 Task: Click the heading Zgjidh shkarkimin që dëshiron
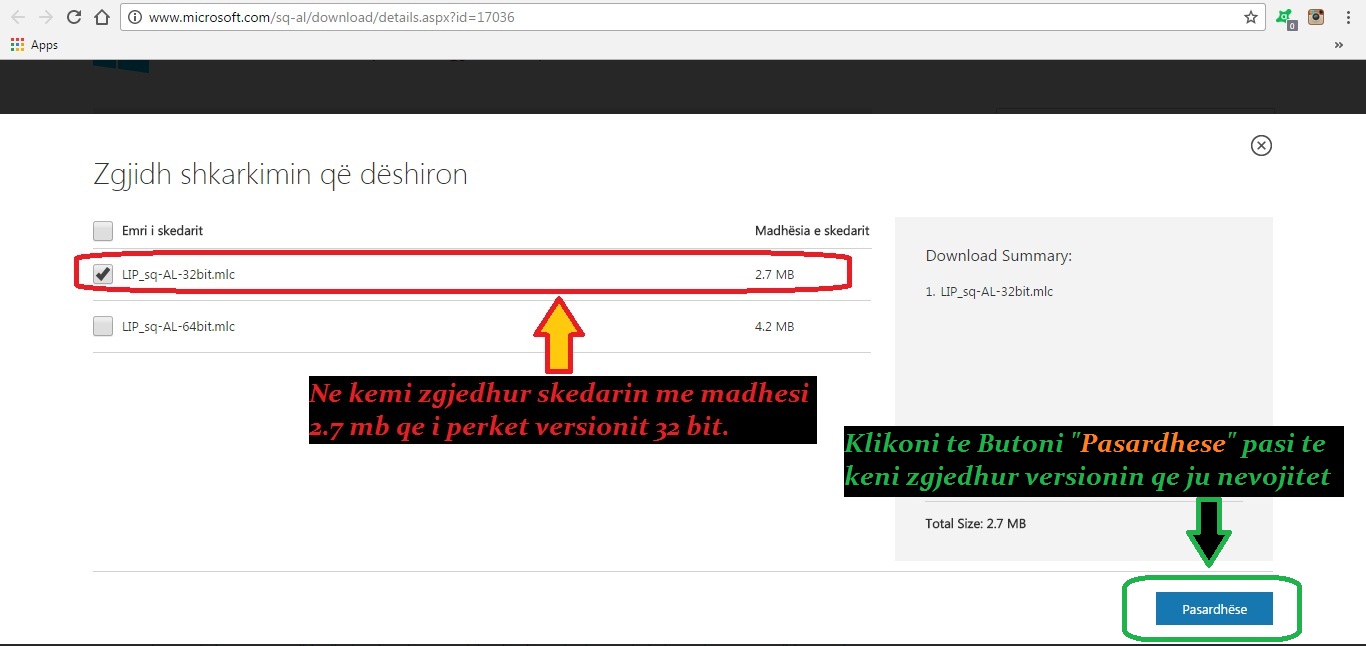pos(280,175)
